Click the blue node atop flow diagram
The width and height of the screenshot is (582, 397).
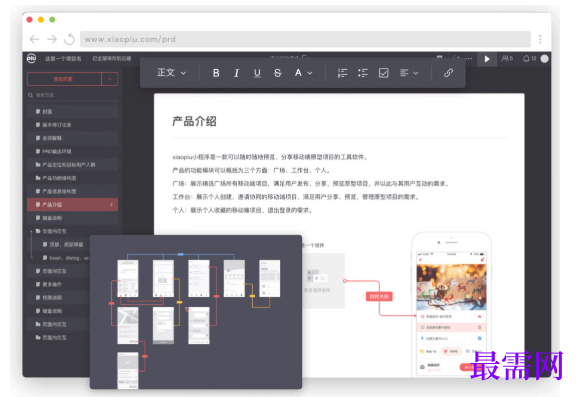click(180, 254)
